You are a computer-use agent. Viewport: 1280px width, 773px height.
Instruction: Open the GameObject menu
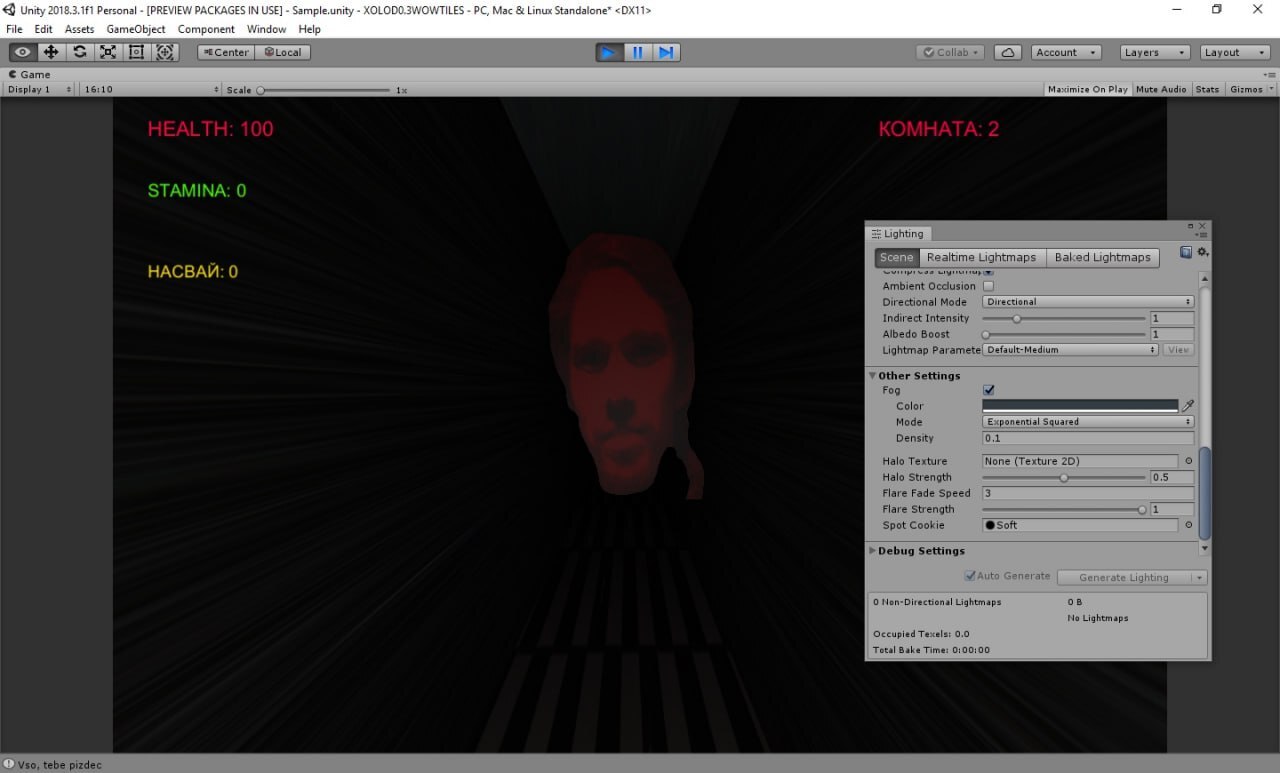coord(136,29)
